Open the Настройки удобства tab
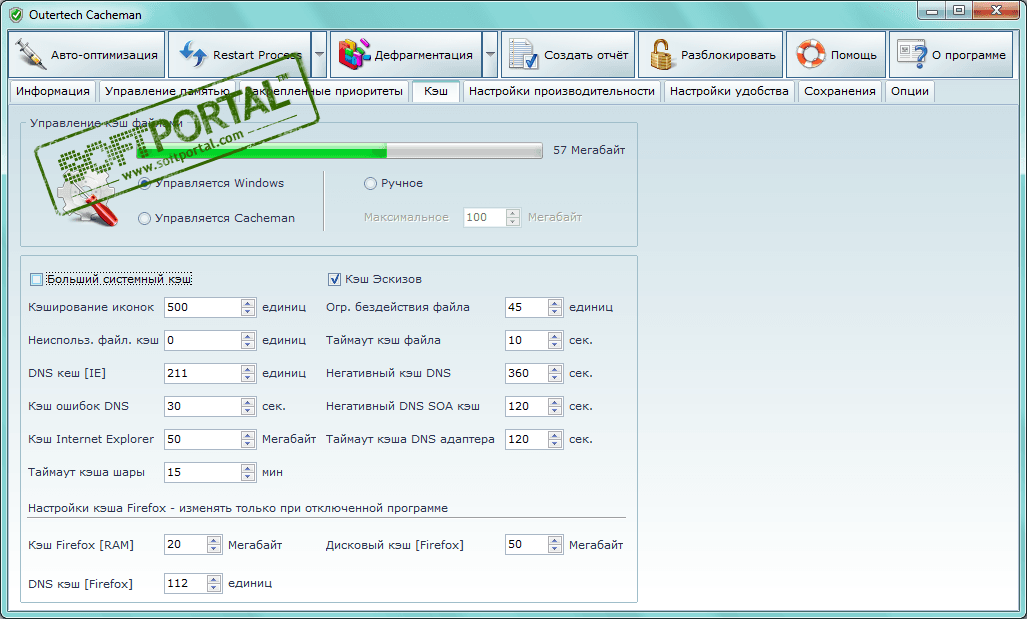The width and height of the screenshot is (1027, 619). [729, 91]
